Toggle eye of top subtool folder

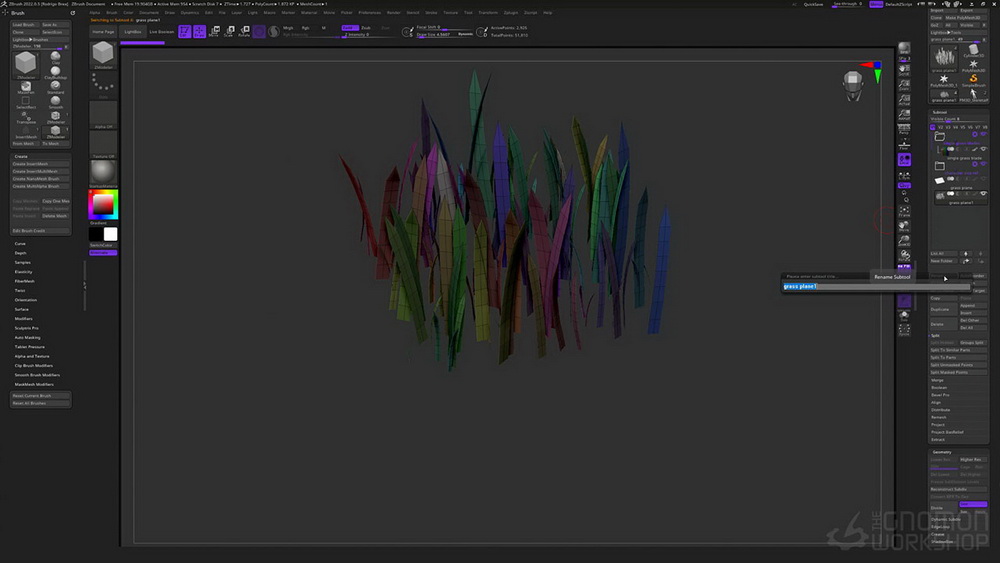click(x=983, y=135)
